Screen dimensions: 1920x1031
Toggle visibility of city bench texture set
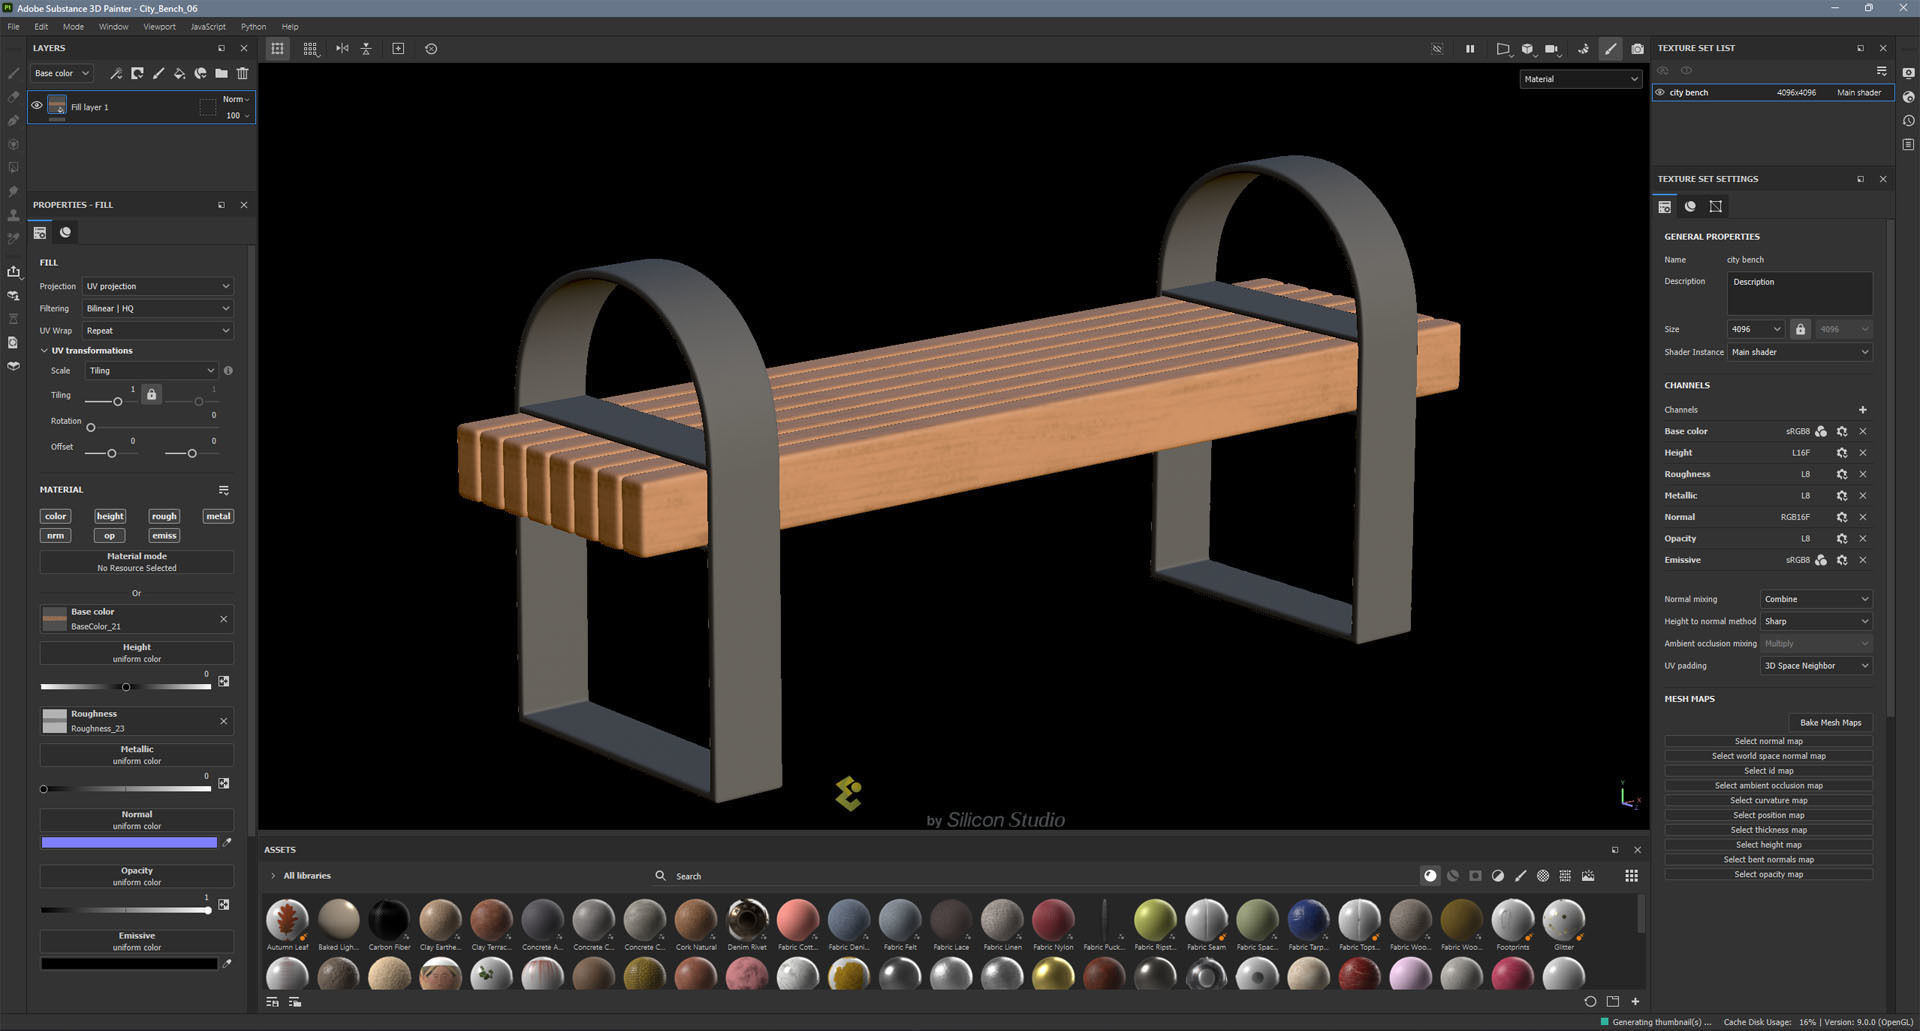pos(1660,93)
